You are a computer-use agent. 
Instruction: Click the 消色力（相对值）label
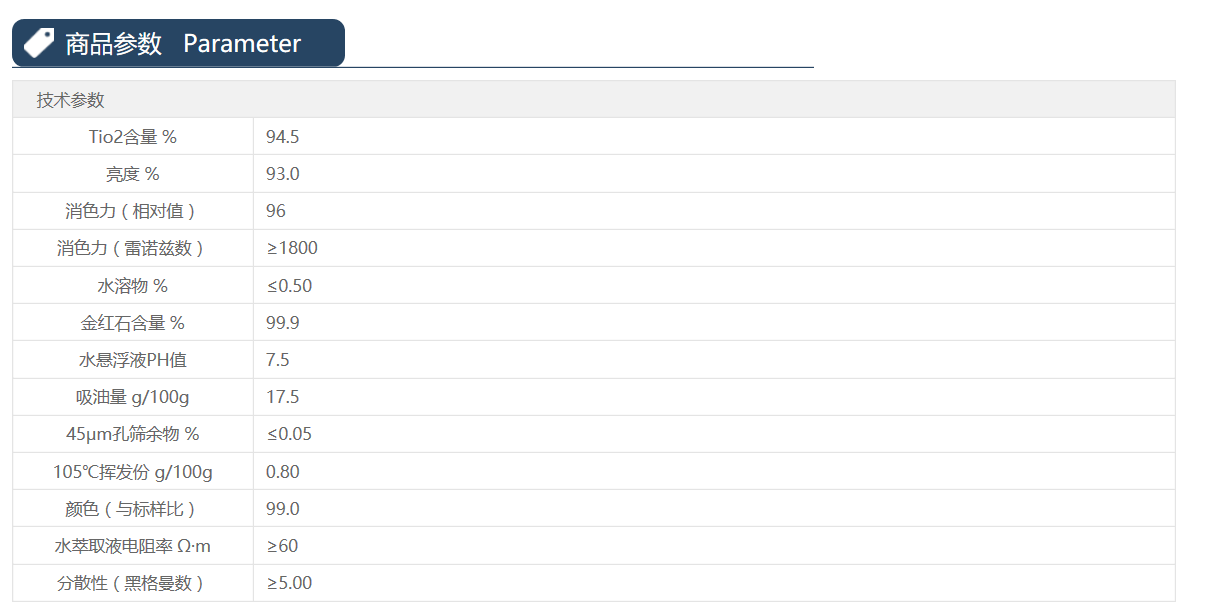coord(133,211)
